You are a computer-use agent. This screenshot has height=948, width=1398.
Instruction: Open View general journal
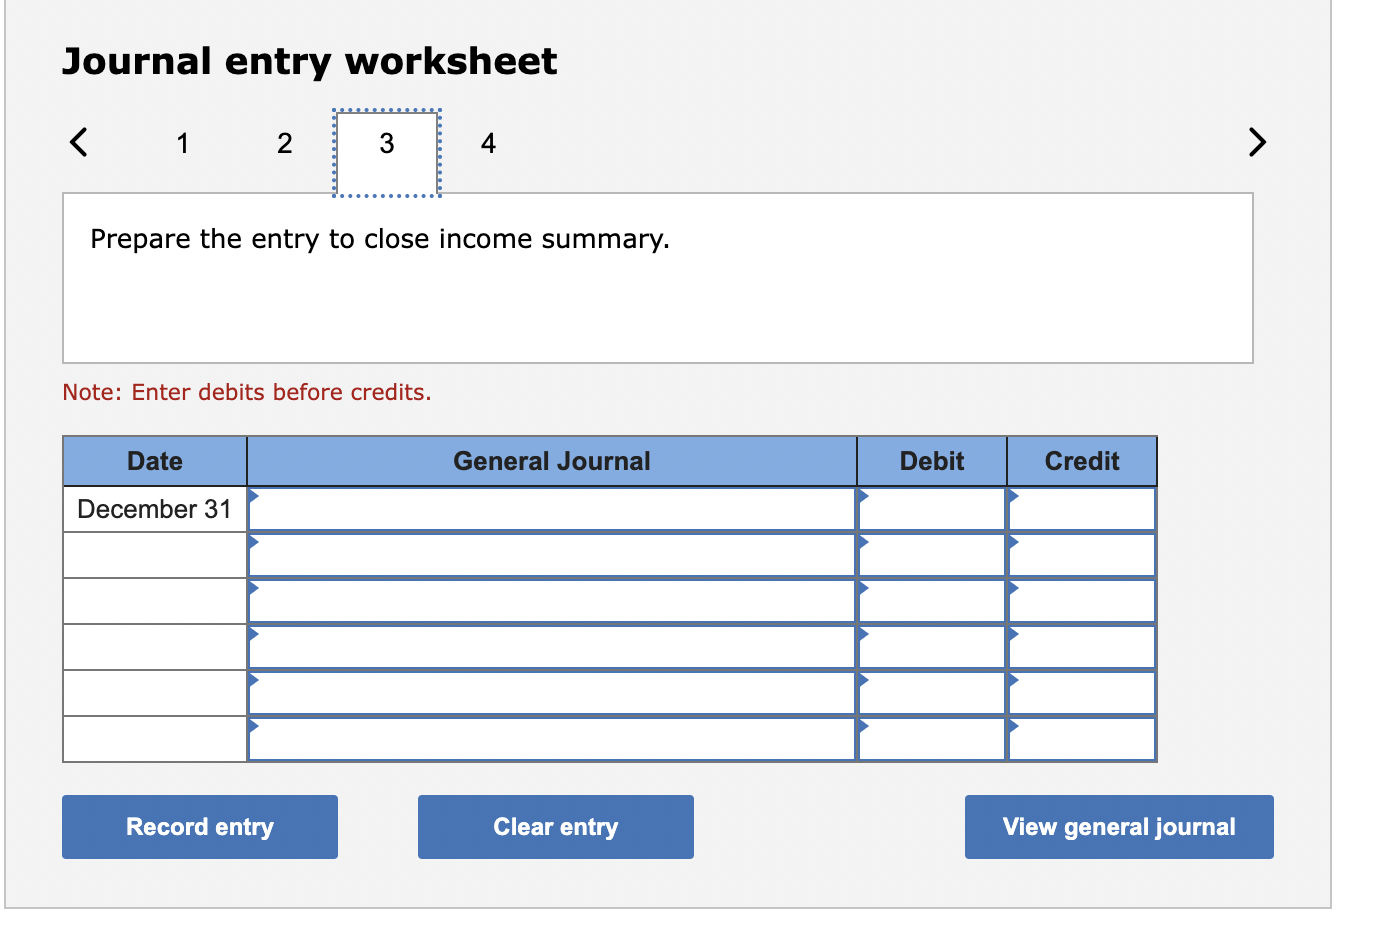[1119, 827]
